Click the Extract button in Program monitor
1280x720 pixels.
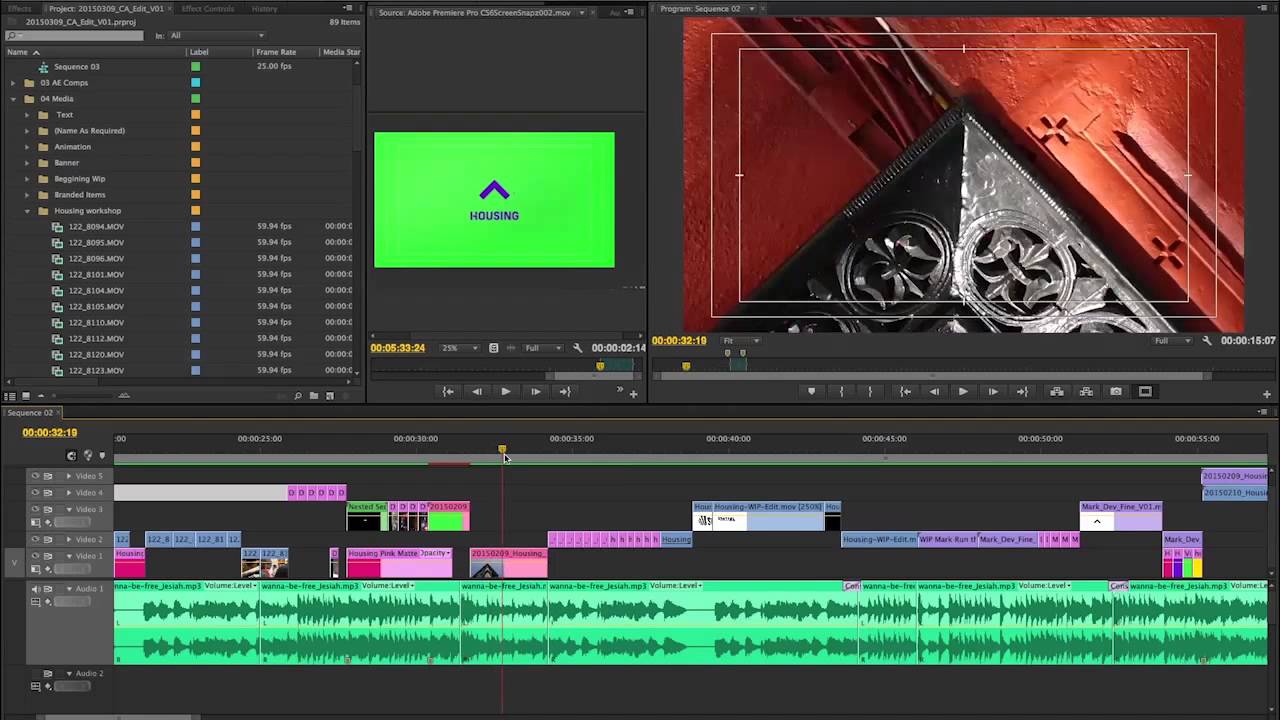pos(1086,392)
